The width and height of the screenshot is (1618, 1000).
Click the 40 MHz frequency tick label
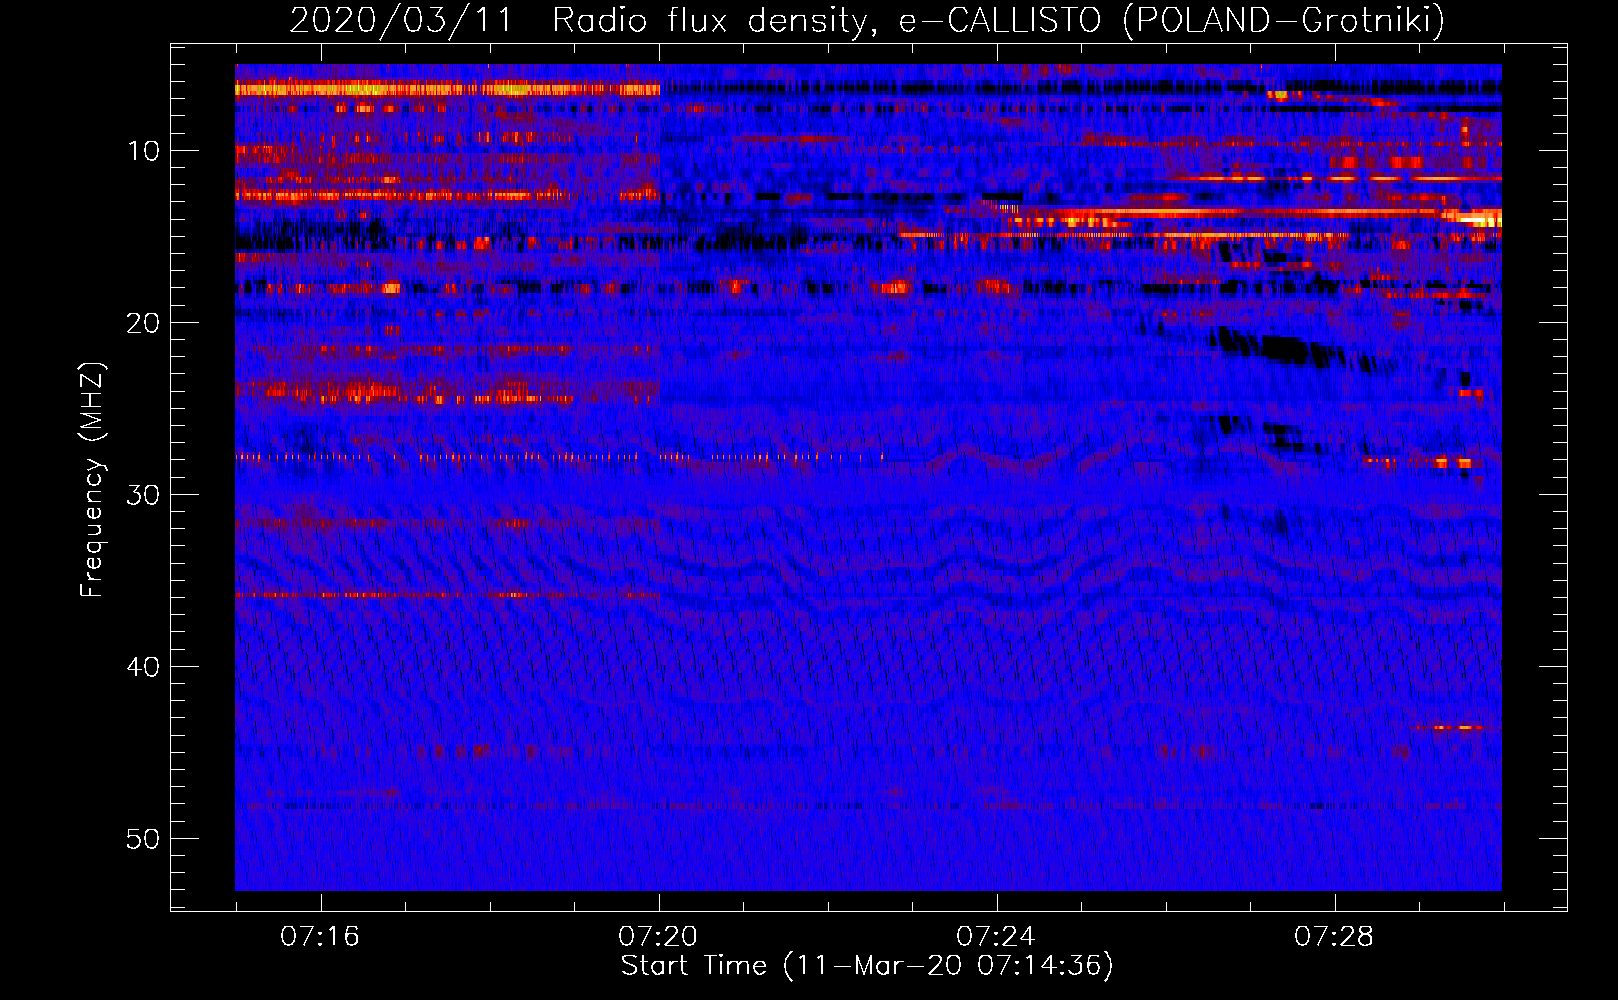pos(144,667)
